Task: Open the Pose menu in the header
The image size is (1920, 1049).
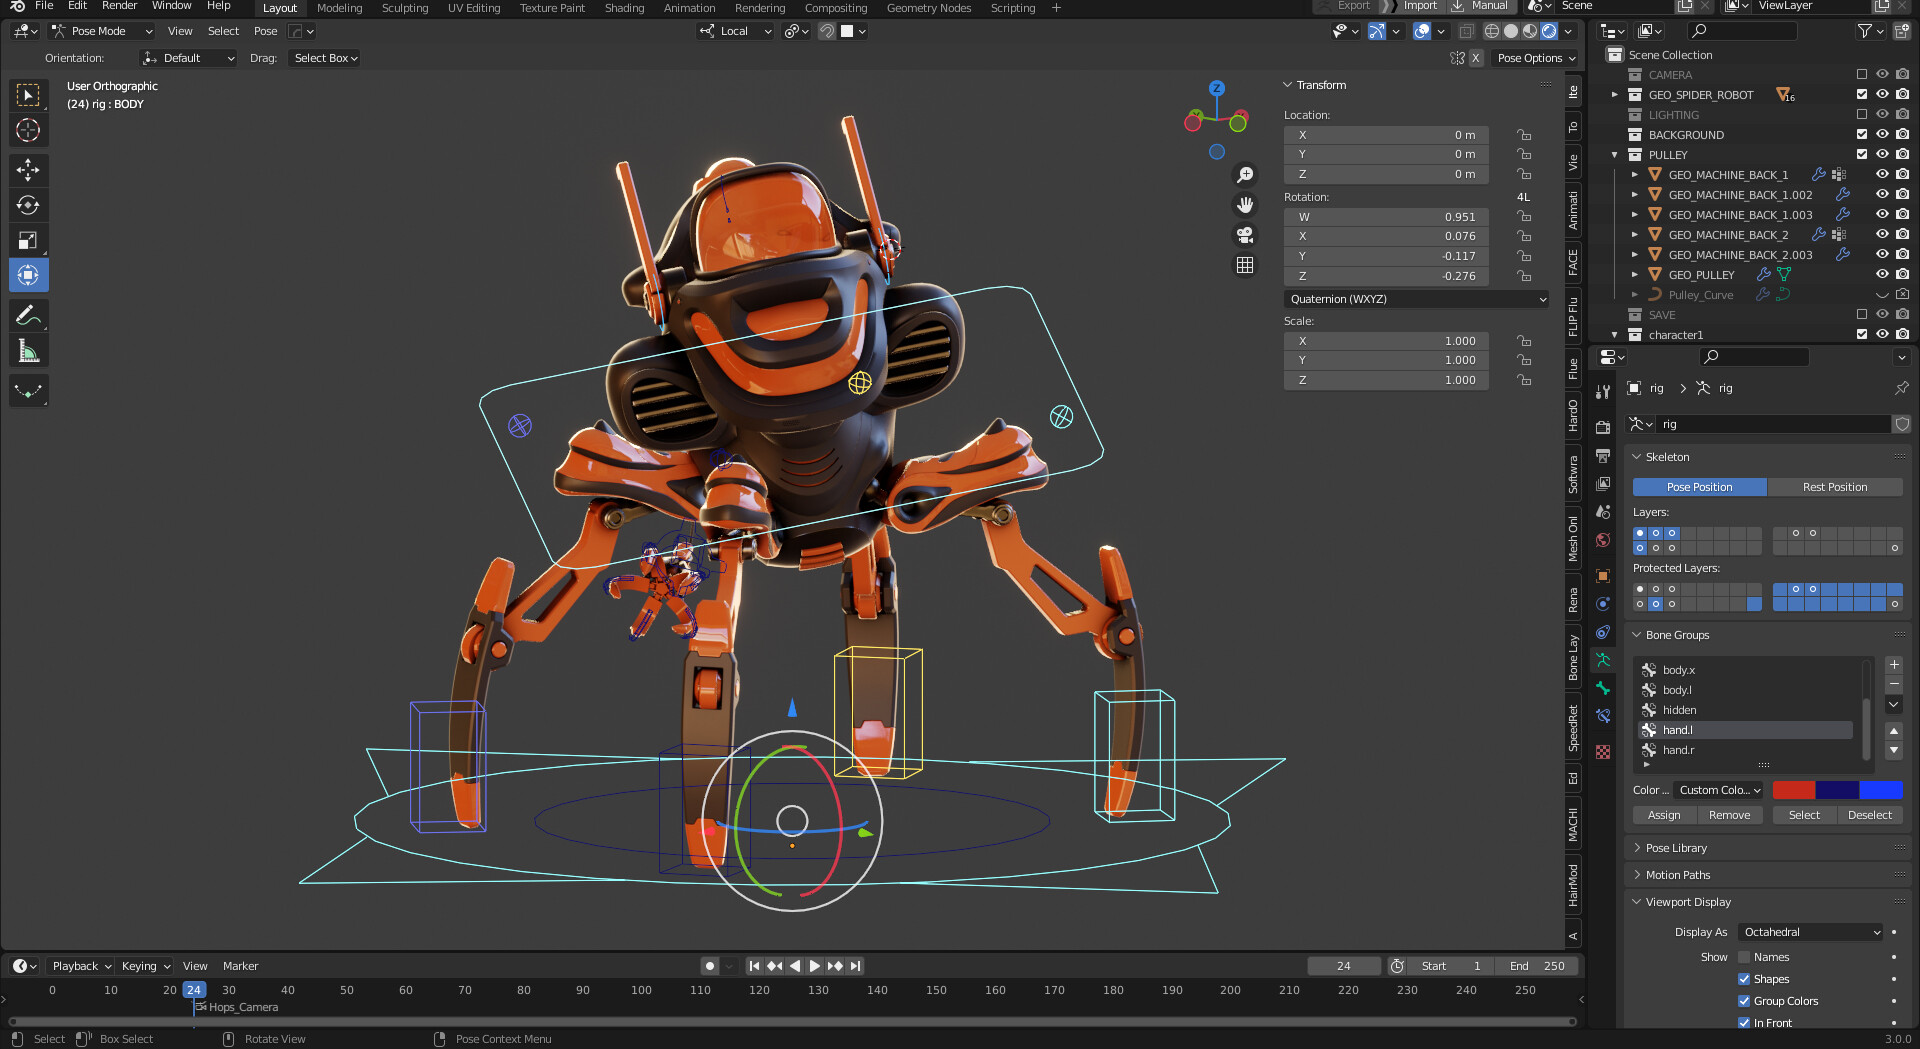Action: [265, 31]
